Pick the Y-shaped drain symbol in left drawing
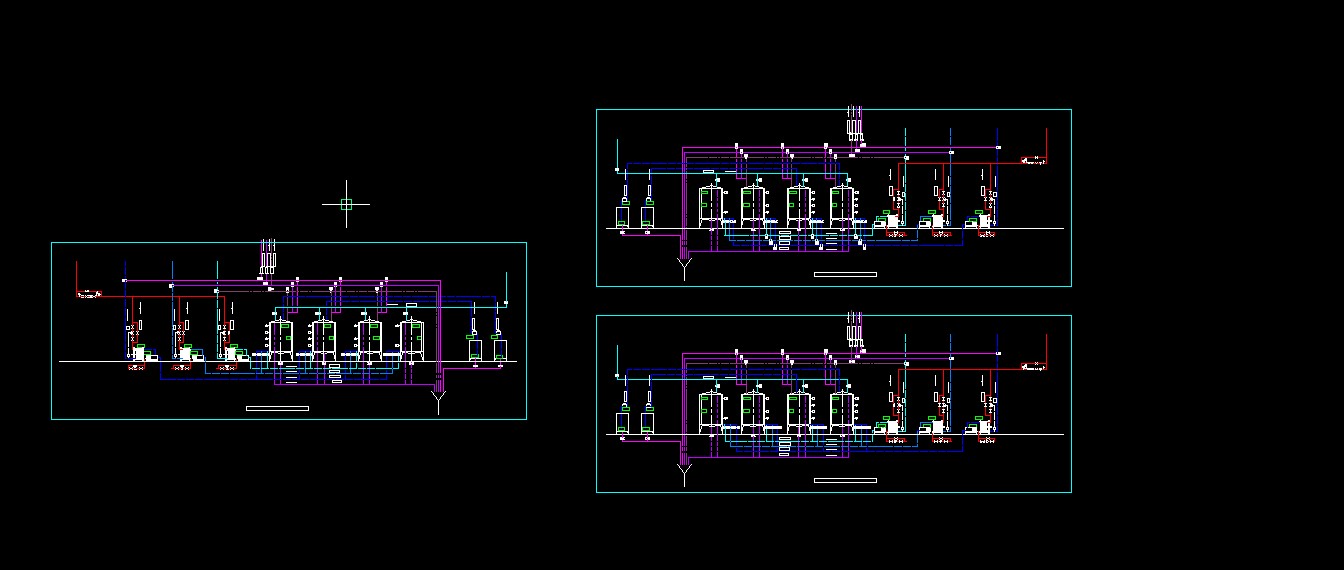This screenshot has width=1344, height=570. (438, 402)
